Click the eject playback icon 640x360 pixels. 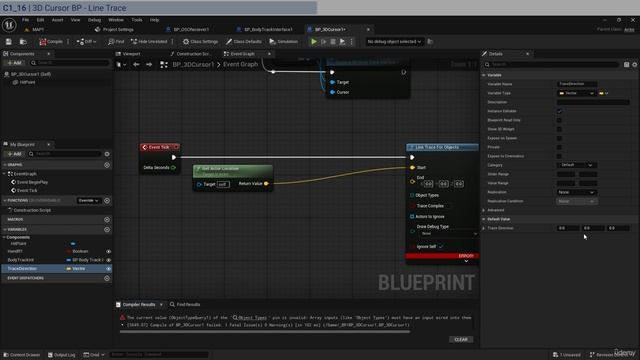click(x=342, y=42)
